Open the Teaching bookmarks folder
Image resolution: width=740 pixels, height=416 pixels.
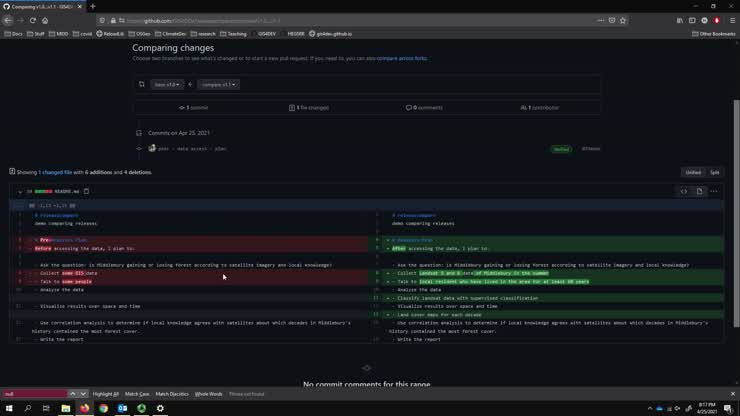[x=233, y=34]
